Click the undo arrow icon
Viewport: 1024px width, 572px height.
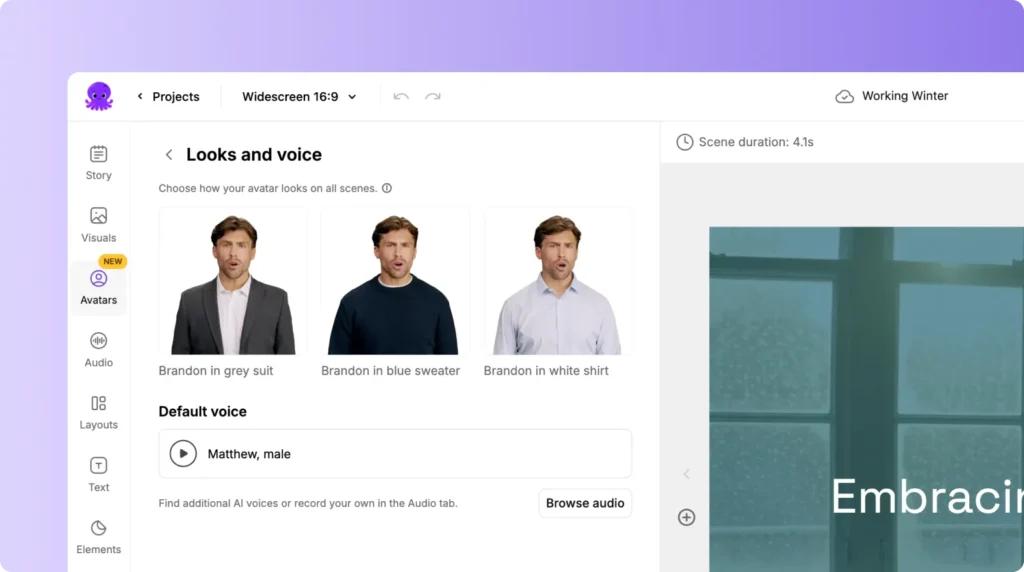401,97
